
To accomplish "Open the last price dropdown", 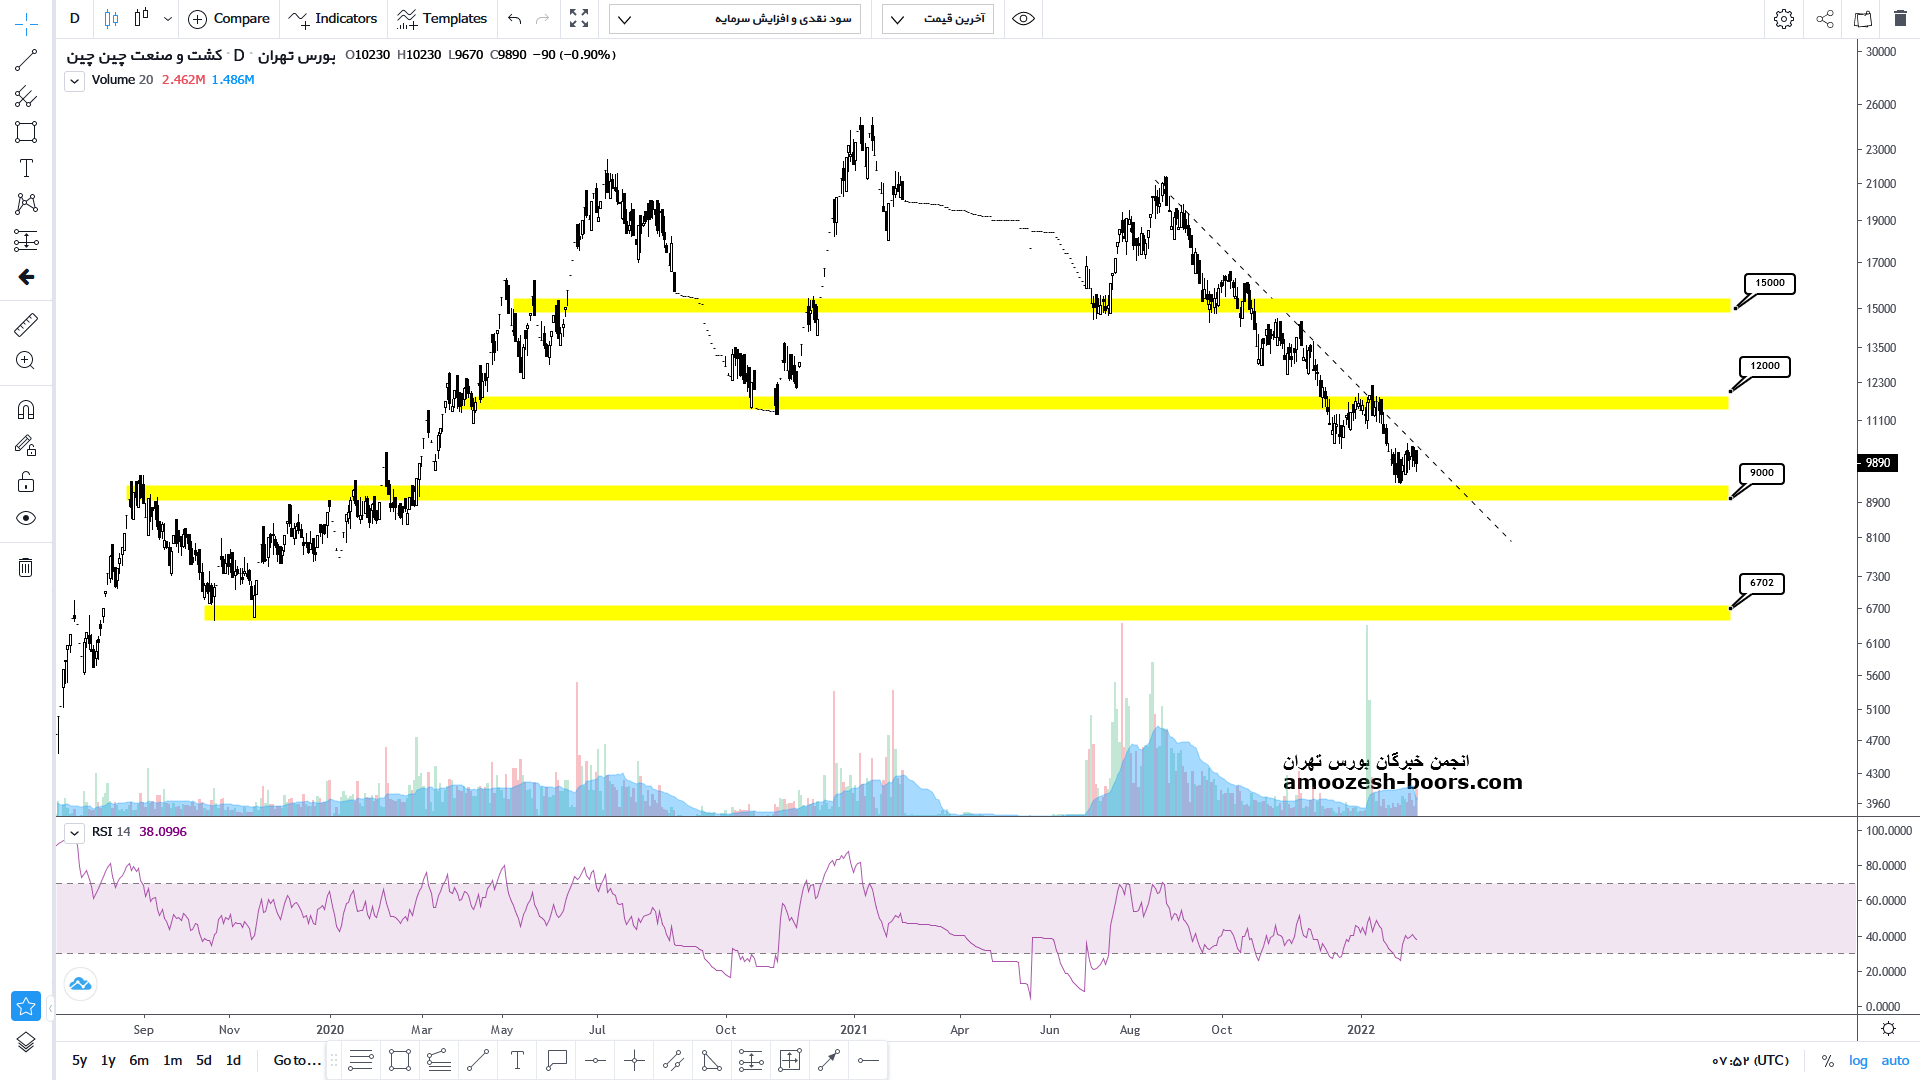I will pyautogui.click(x=938, y=19).
